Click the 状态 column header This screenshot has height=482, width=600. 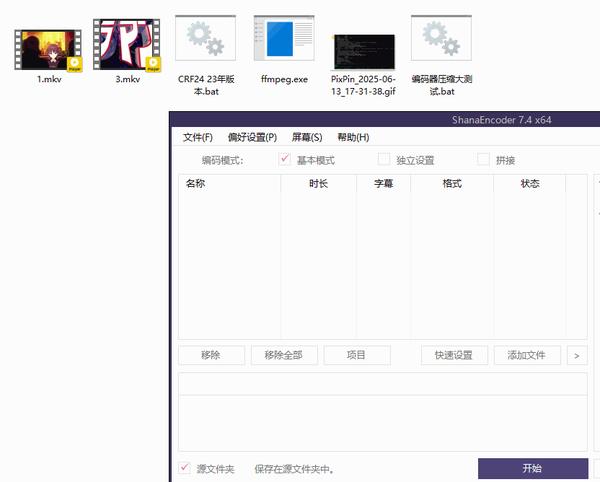(530, 184)
